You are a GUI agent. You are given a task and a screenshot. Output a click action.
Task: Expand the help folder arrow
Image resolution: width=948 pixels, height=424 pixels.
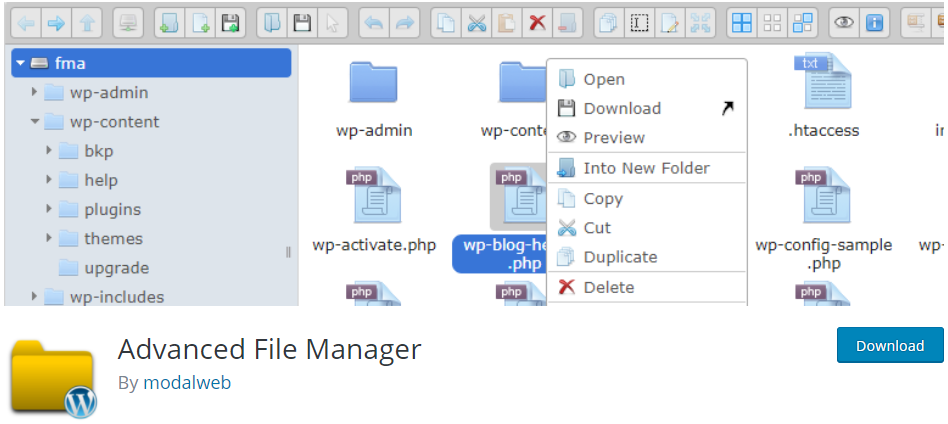pos(49,180)
